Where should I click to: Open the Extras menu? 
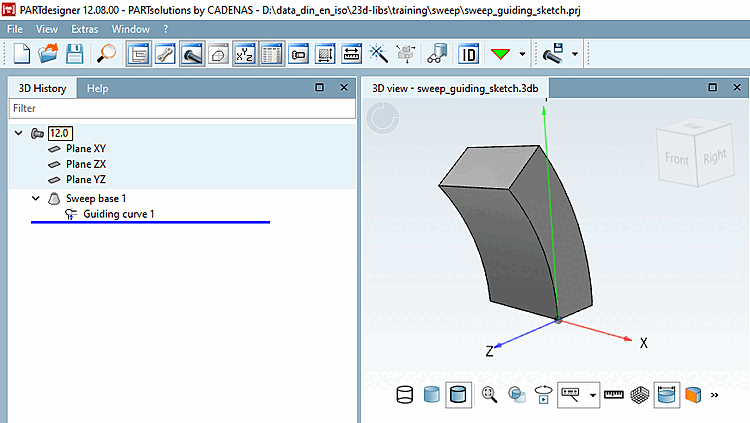tap(85, 29)
